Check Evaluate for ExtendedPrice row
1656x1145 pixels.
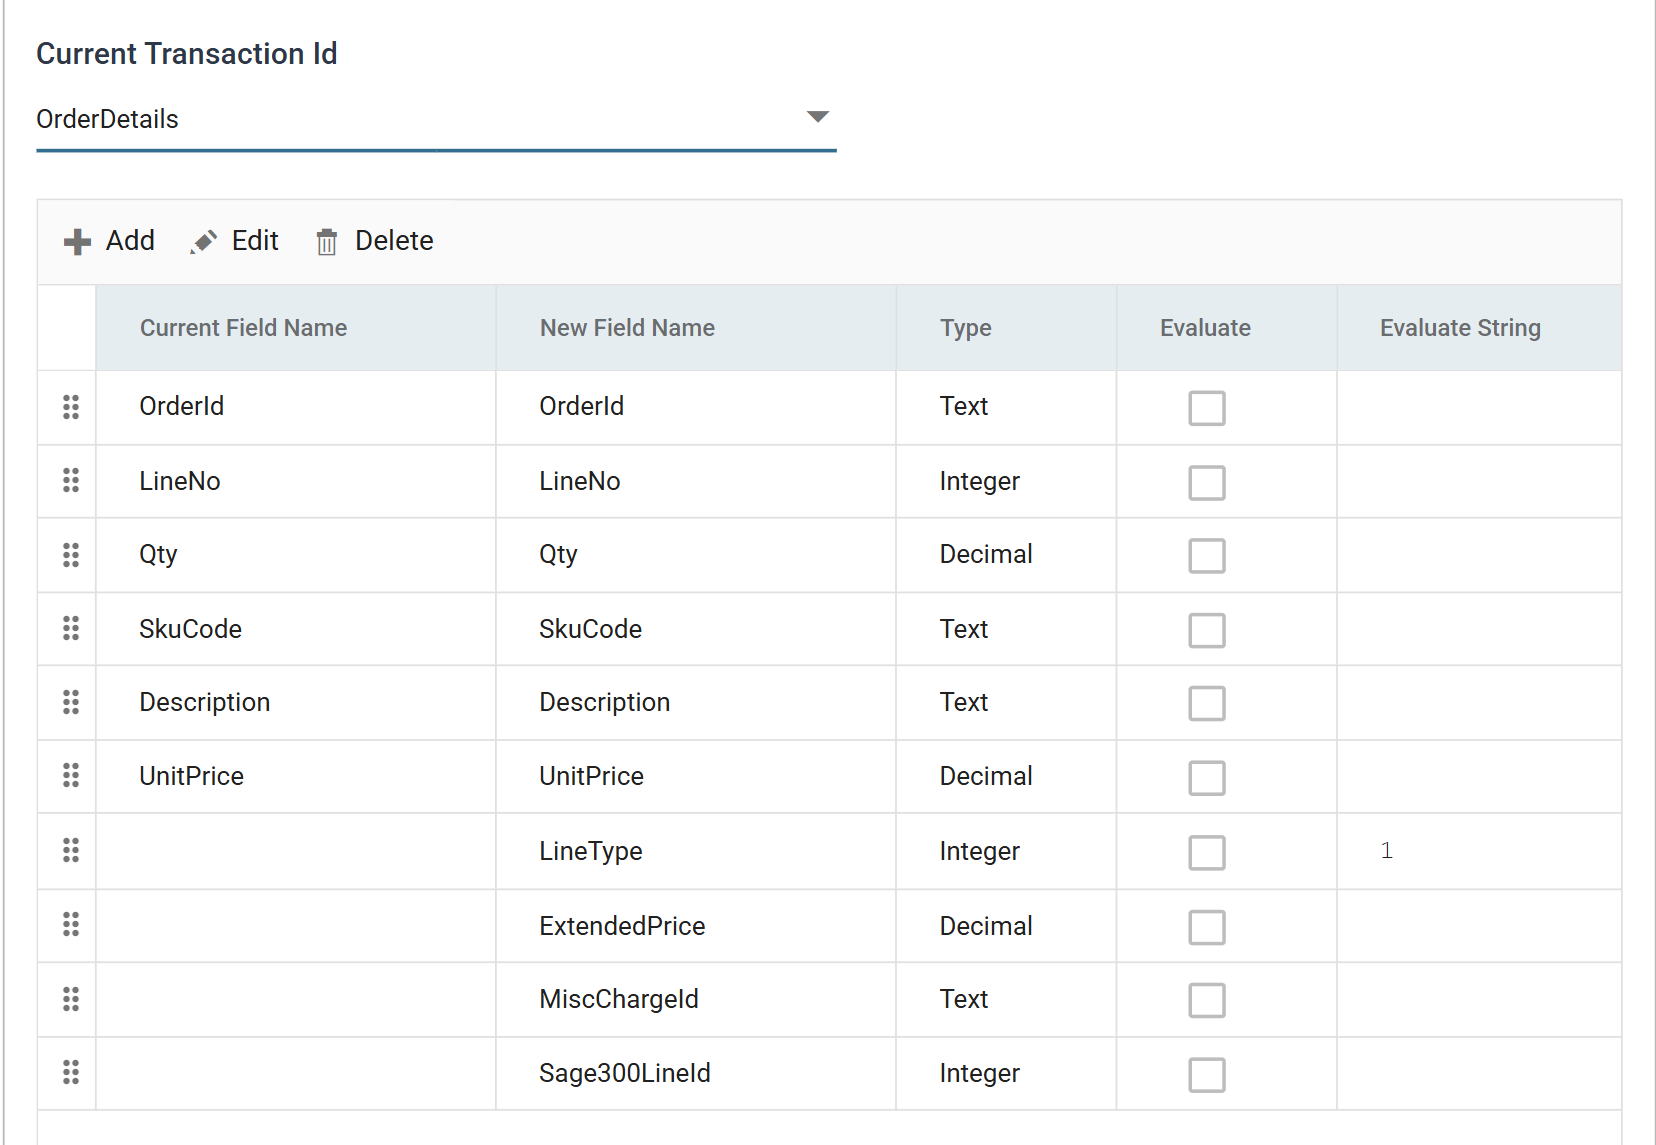(x=1207, y=927)
